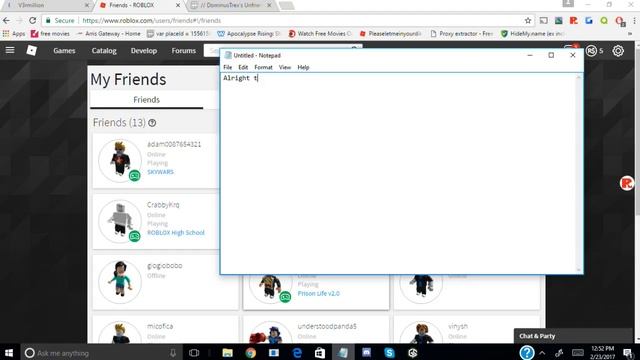Open the Action Center notification icon
The image size is (640, 360).
pos(629,353)
